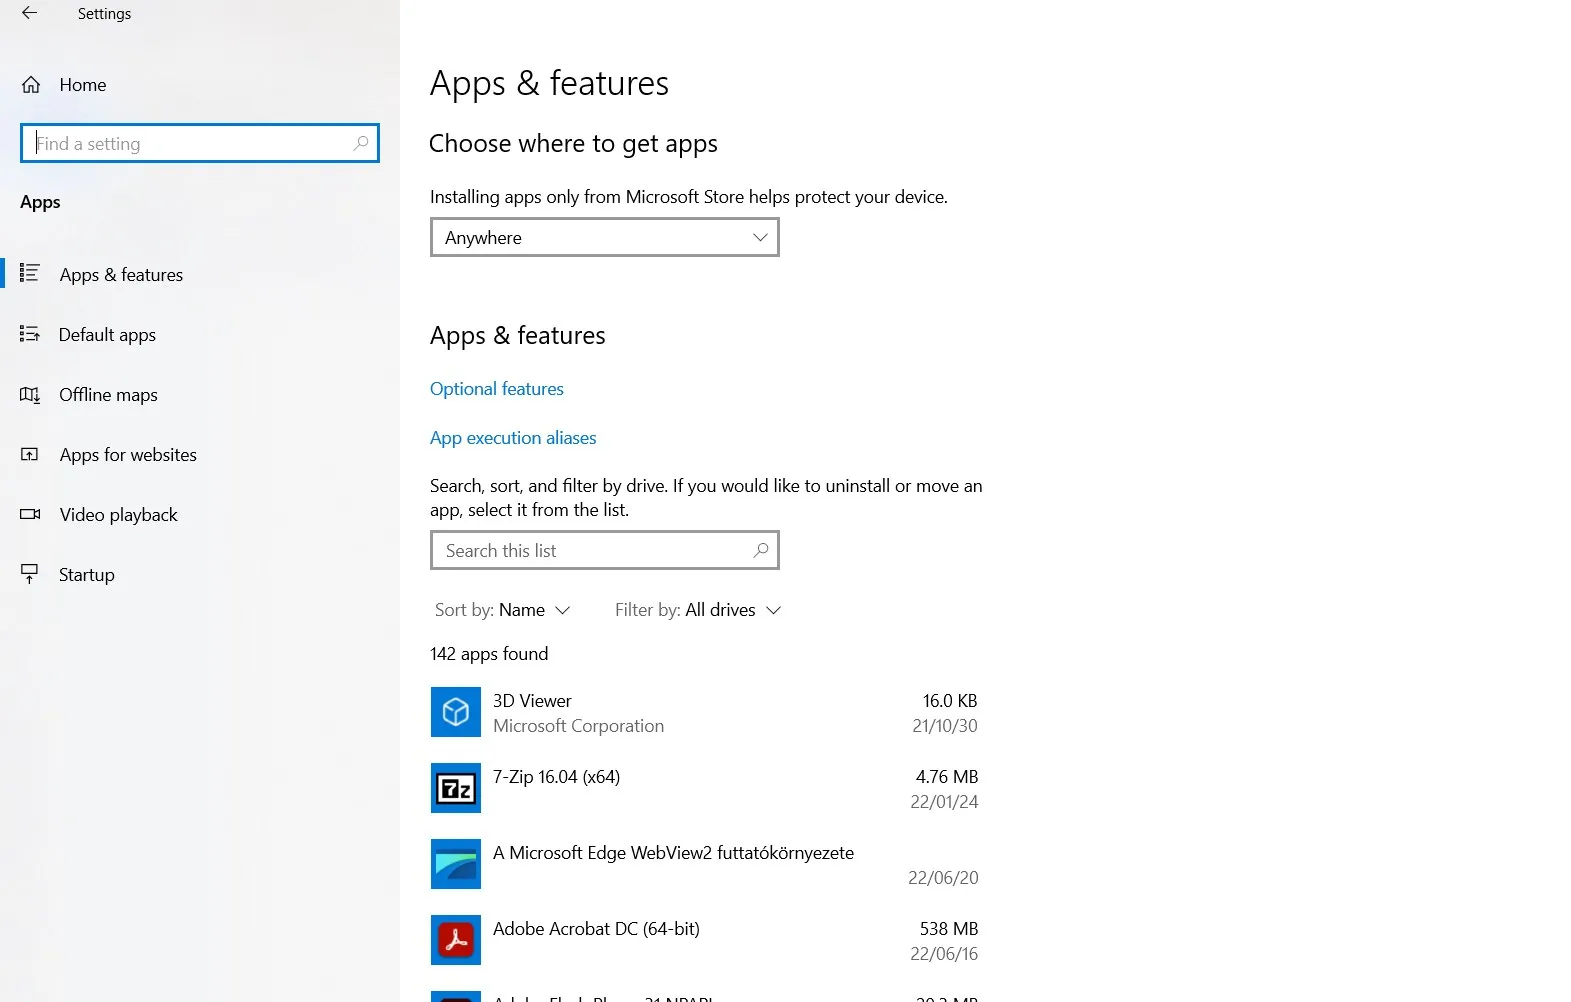Click the magnifier icon in Search this list
Viewport: 1571px width, 1002px height.
point(761,550)
